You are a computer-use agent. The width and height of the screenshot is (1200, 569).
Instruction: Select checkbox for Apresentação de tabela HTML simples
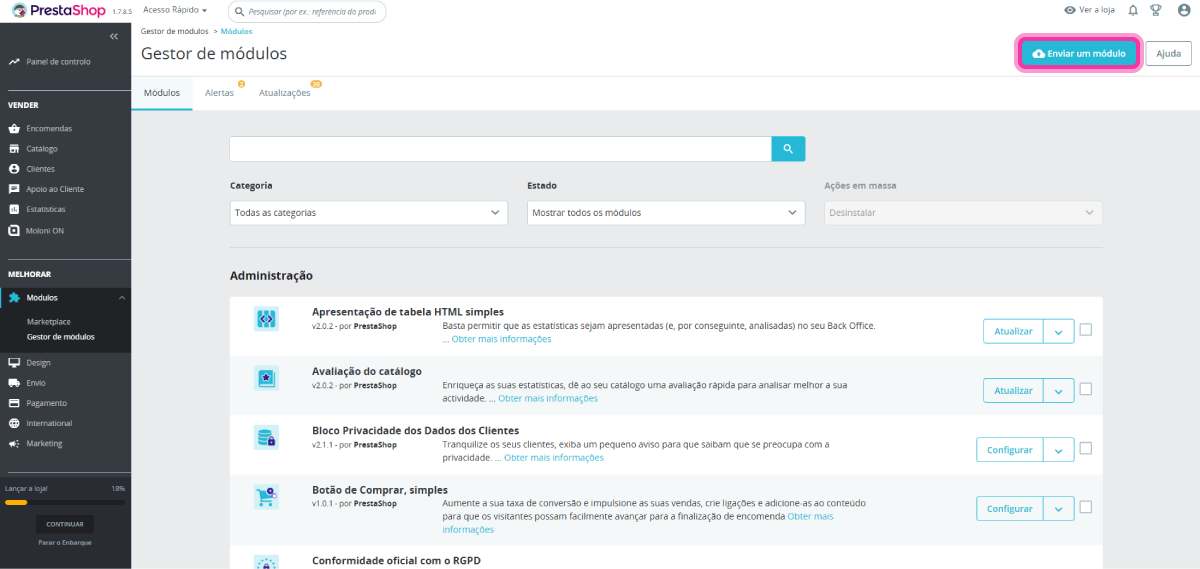click(x=1086, y=329)
